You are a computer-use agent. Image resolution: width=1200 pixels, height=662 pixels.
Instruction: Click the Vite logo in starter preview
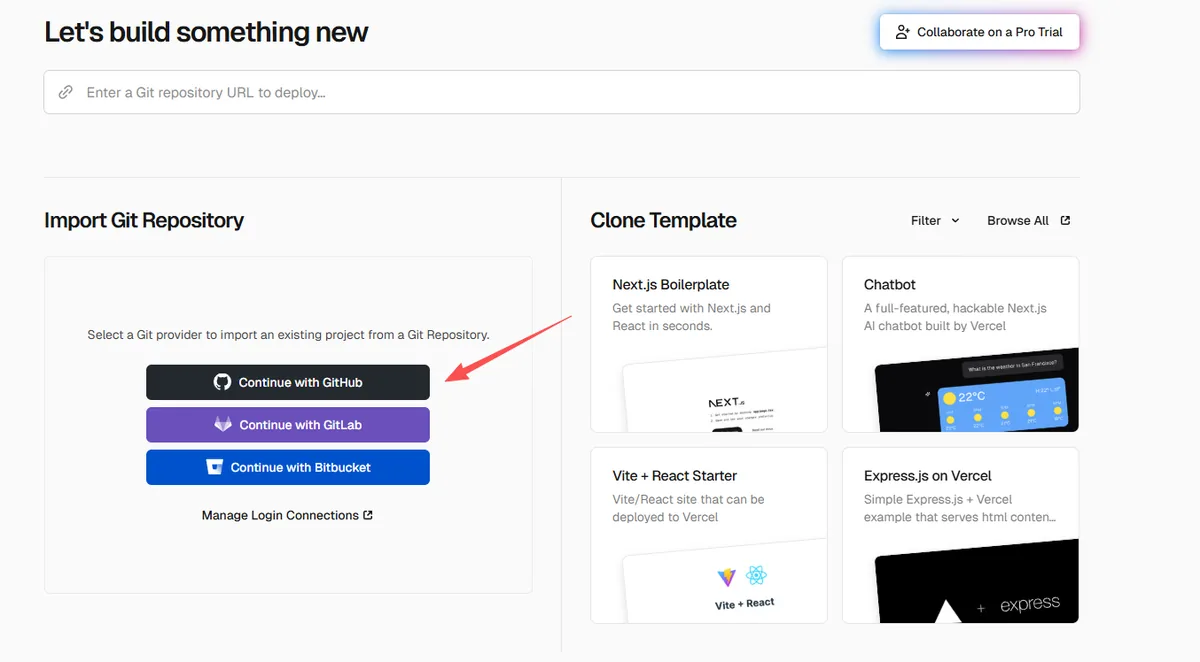click(x=726, y=577)
